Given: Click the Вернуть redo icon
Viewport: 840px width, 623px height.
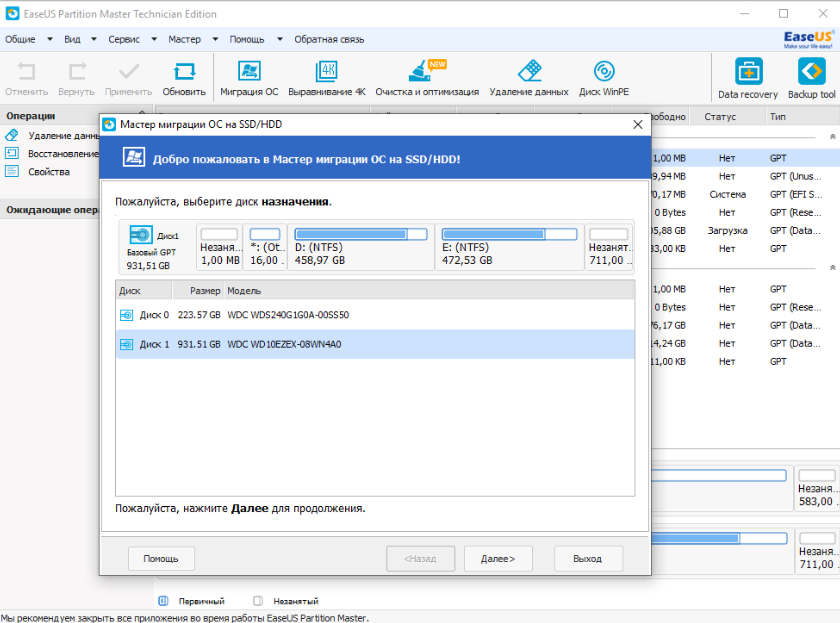Looking at the screenshot, I should (77, 71).
